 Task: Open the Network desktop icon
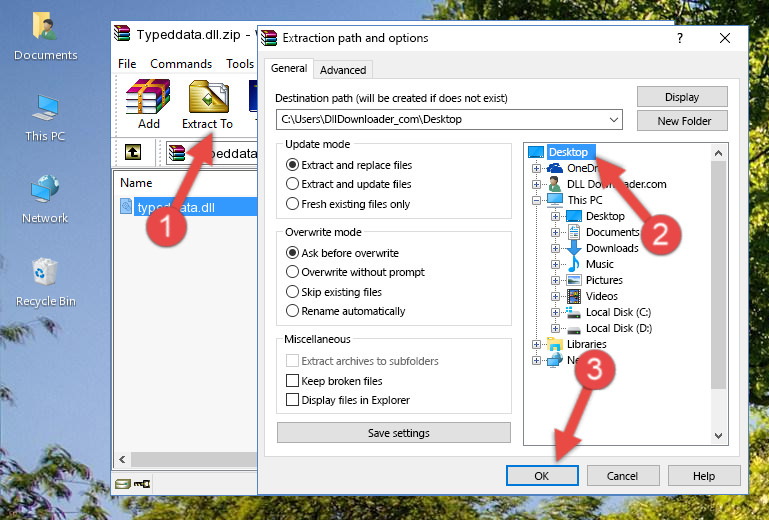click(x=45, y=200)
